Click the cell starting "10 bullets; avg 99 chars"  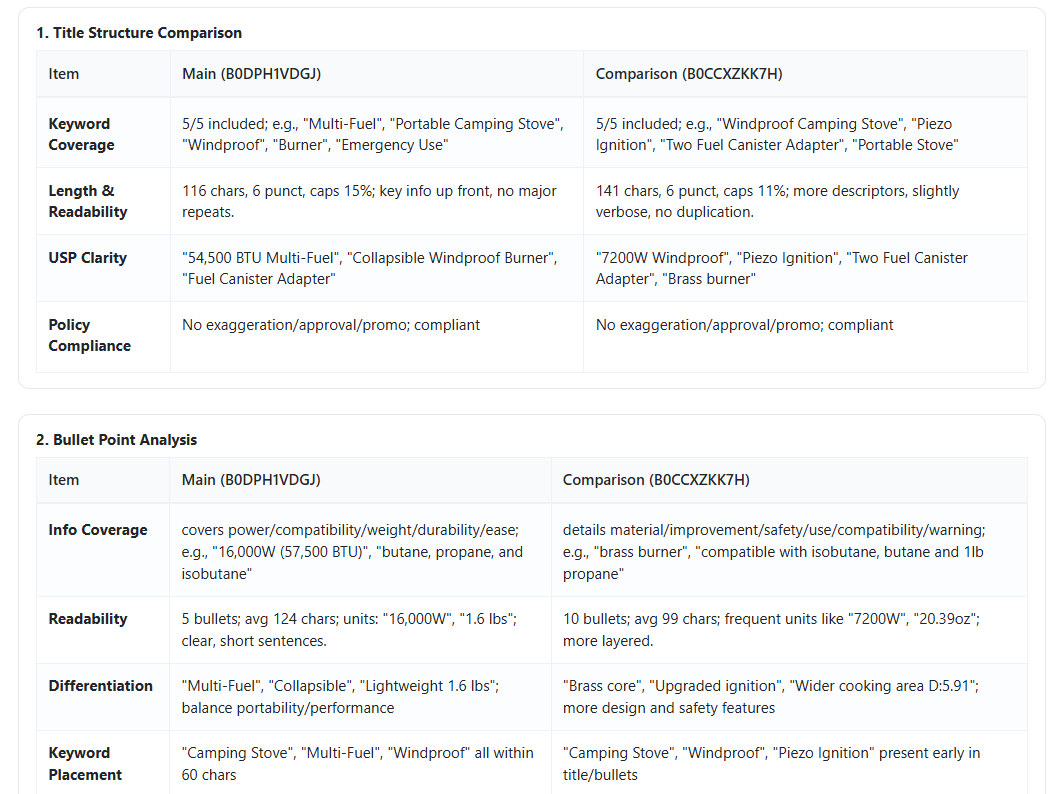pyautogui.click(x=770, y=629)
